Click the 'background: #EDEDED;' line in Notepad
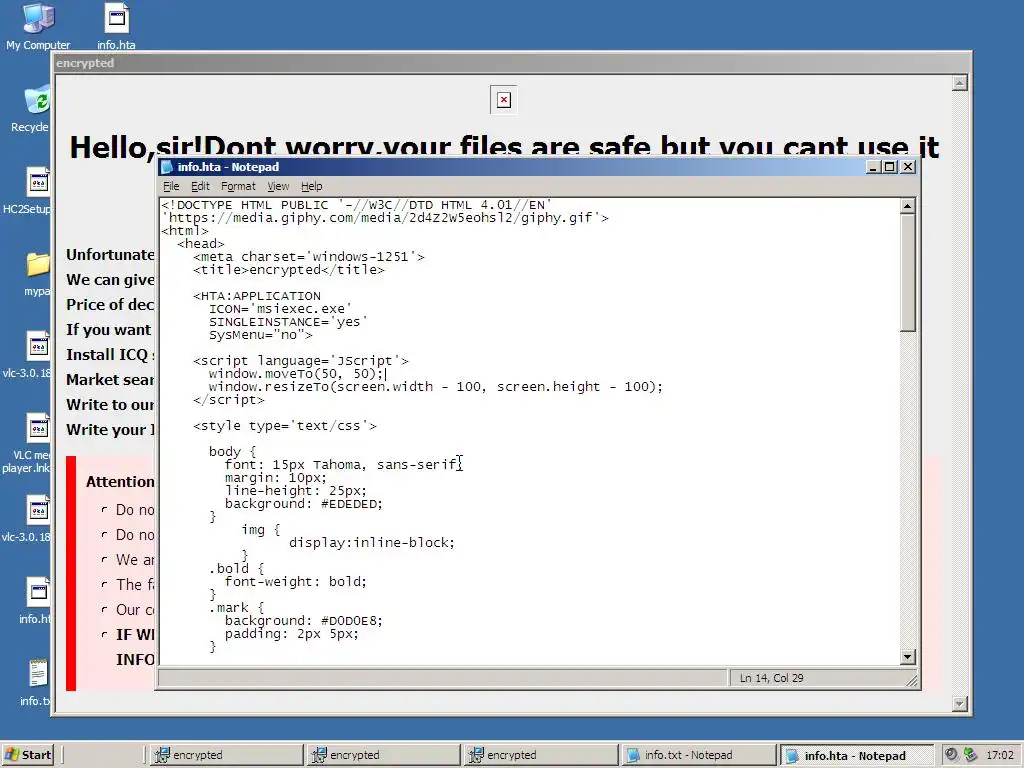Viewport: 1024px width, 768px height. pos(304,504)
